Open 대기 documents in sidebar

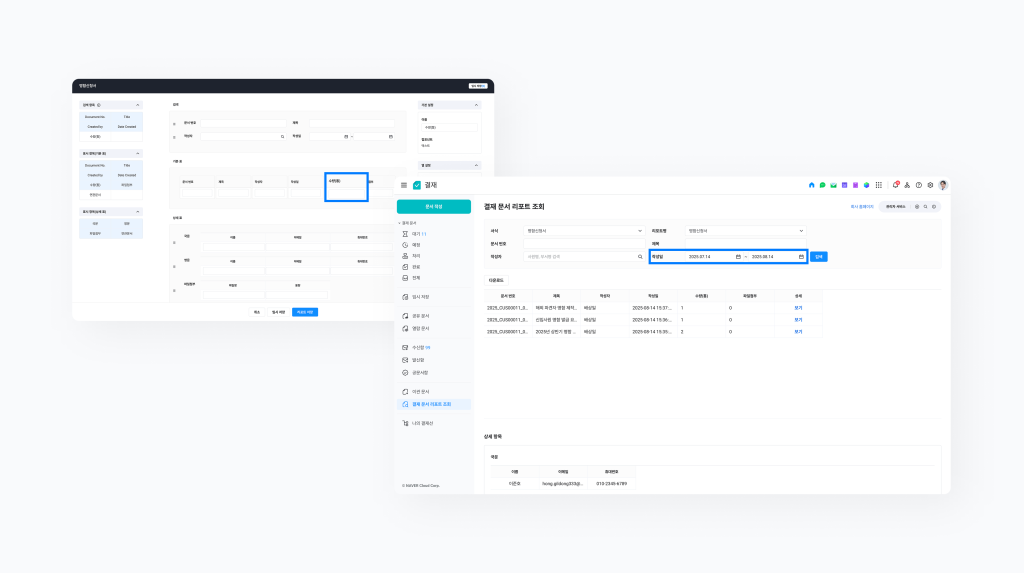tap(418, 233)
